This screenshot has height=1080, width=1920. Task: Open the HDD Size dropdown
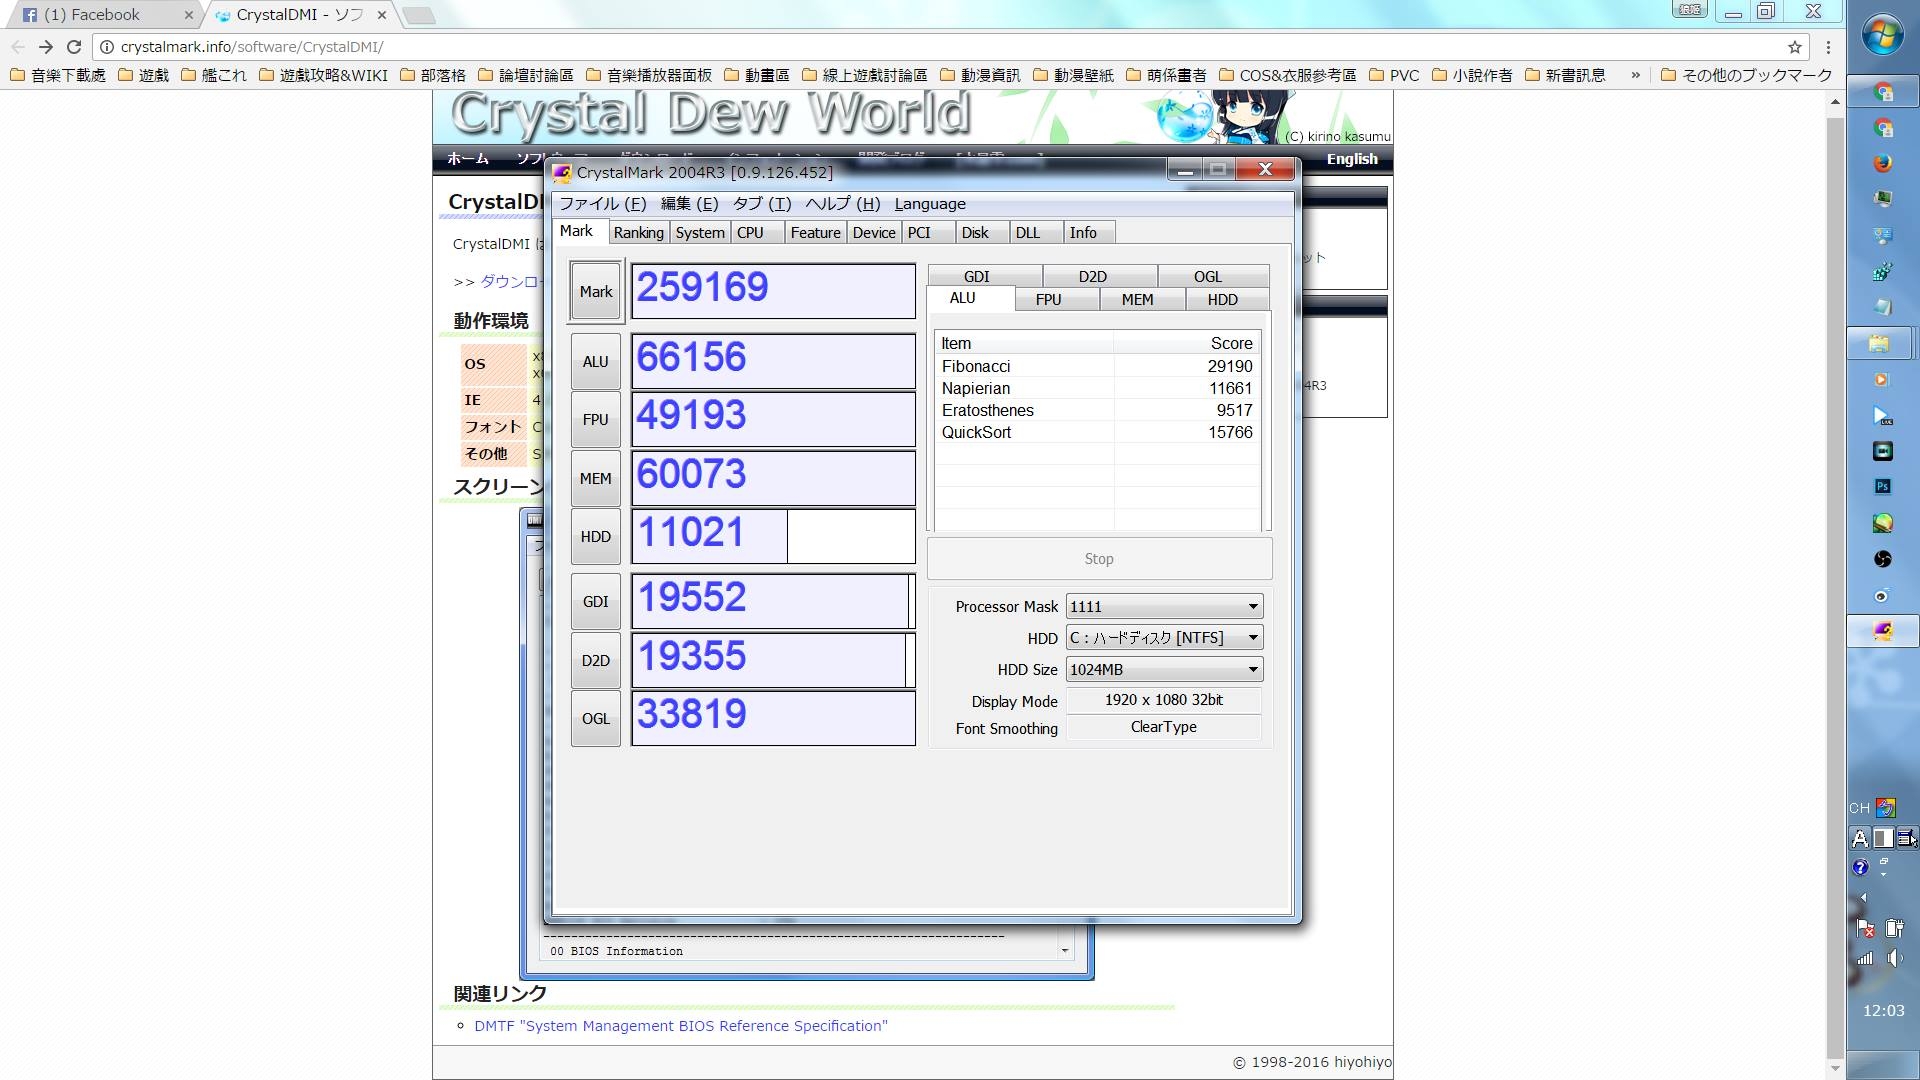(1164, 670)
